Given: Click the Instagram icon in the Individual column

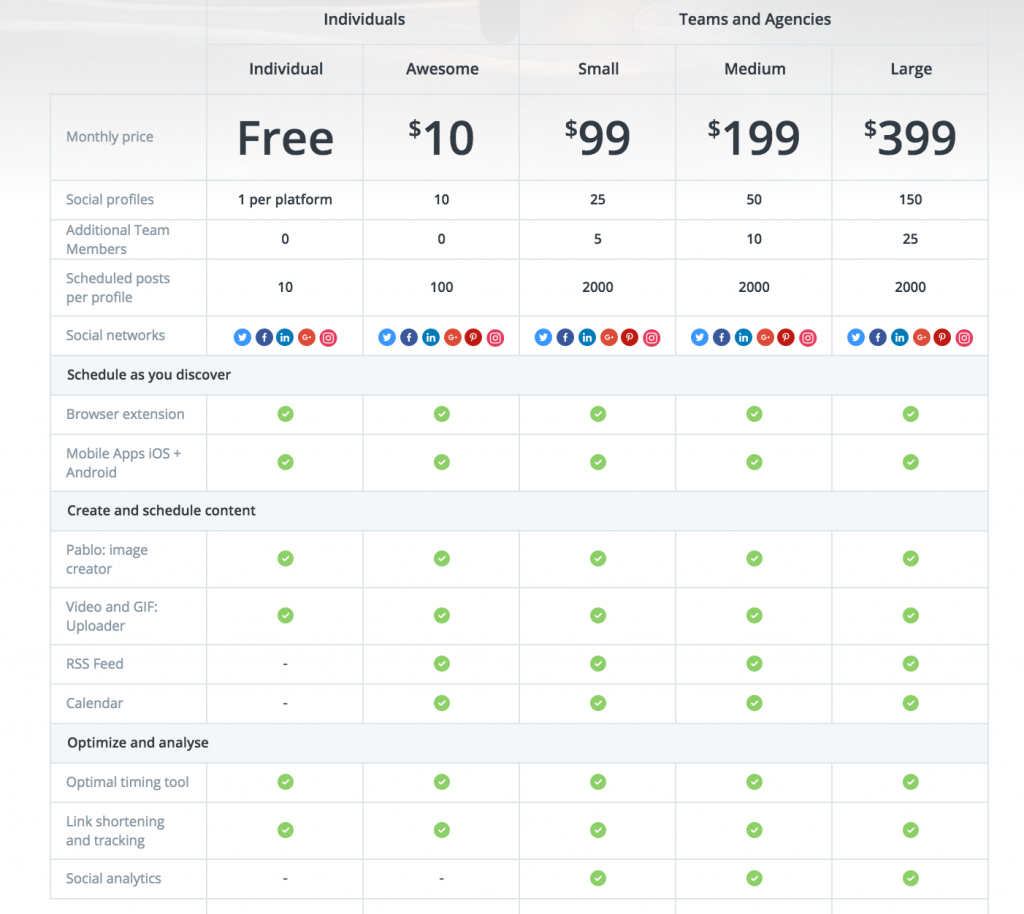Looking at the screenshot, I should coord(329,338).
